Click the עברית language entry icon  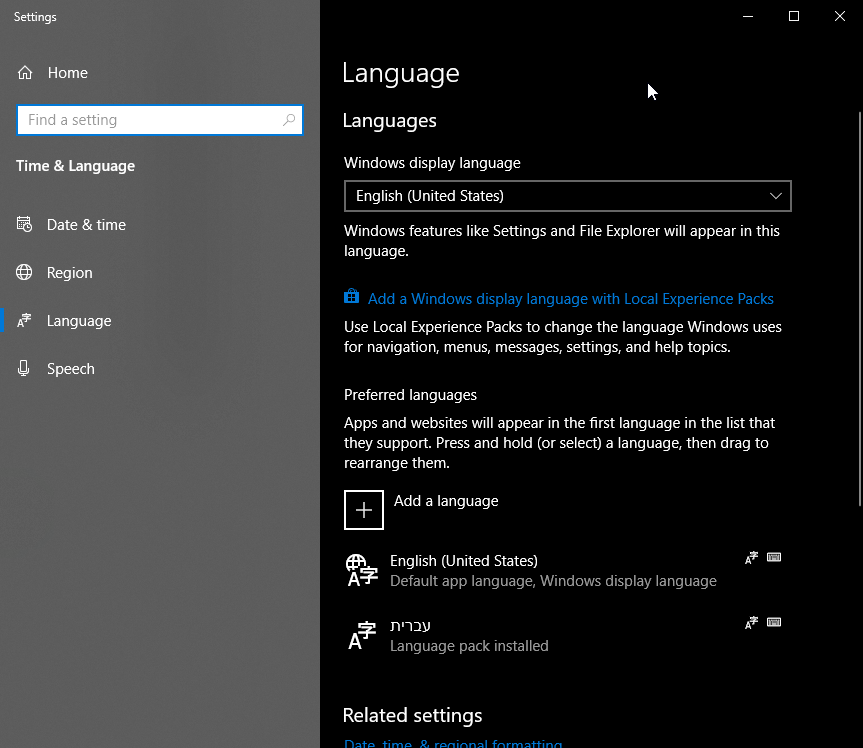[x=362, y=635]
